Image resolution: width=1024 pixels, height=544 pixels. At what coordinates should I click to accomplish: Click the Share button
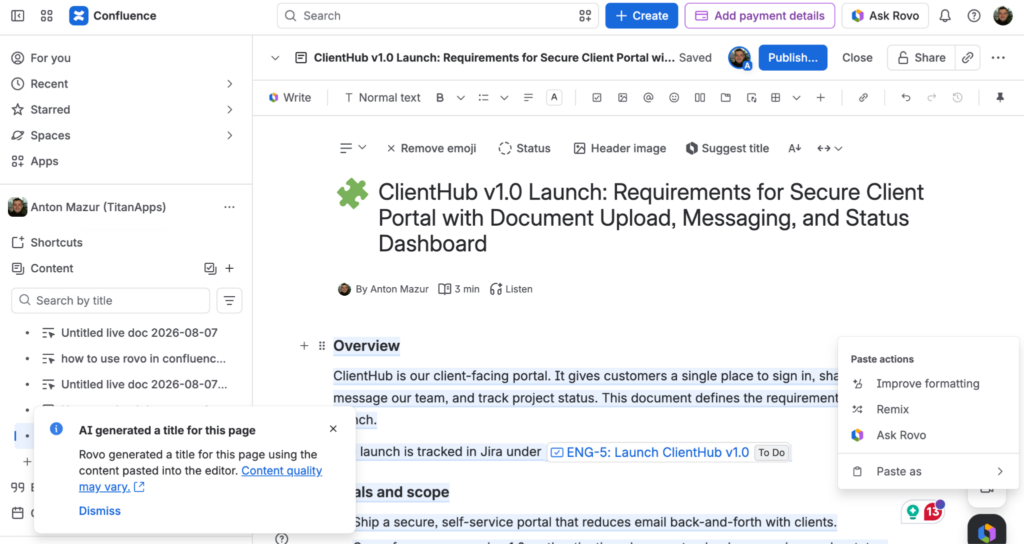click(921, 57)
